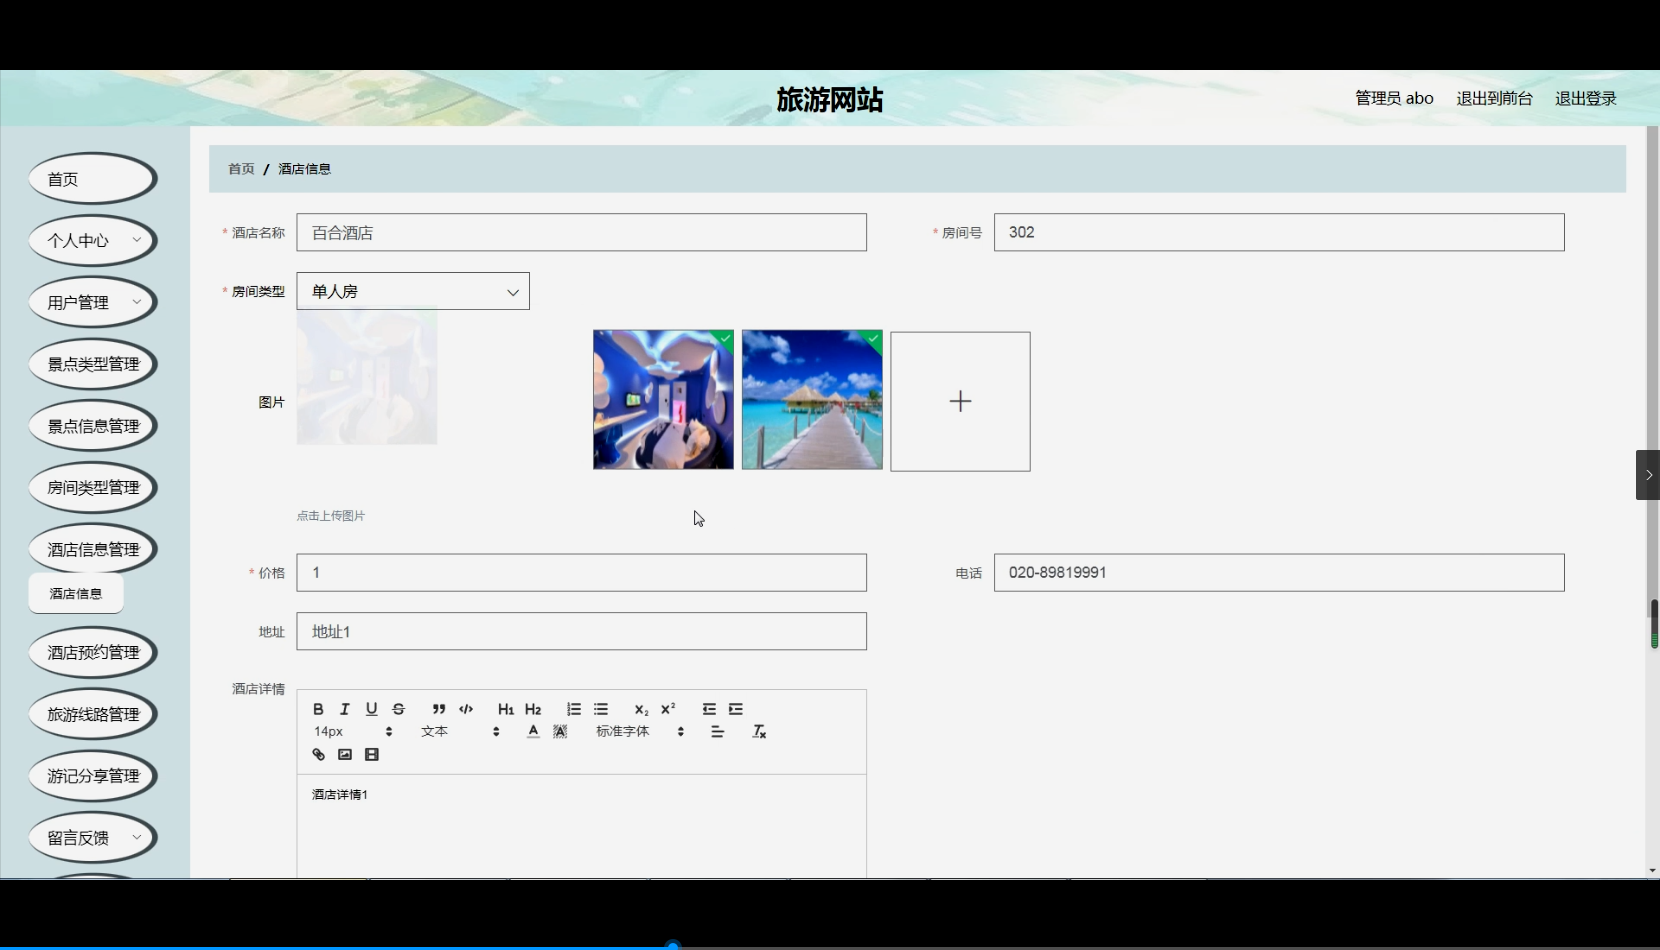The width and height of the screenshot is (1660, 950).
Task: Open the 房间类型 dropdown showing 单人房
Action: coord(413,292)
